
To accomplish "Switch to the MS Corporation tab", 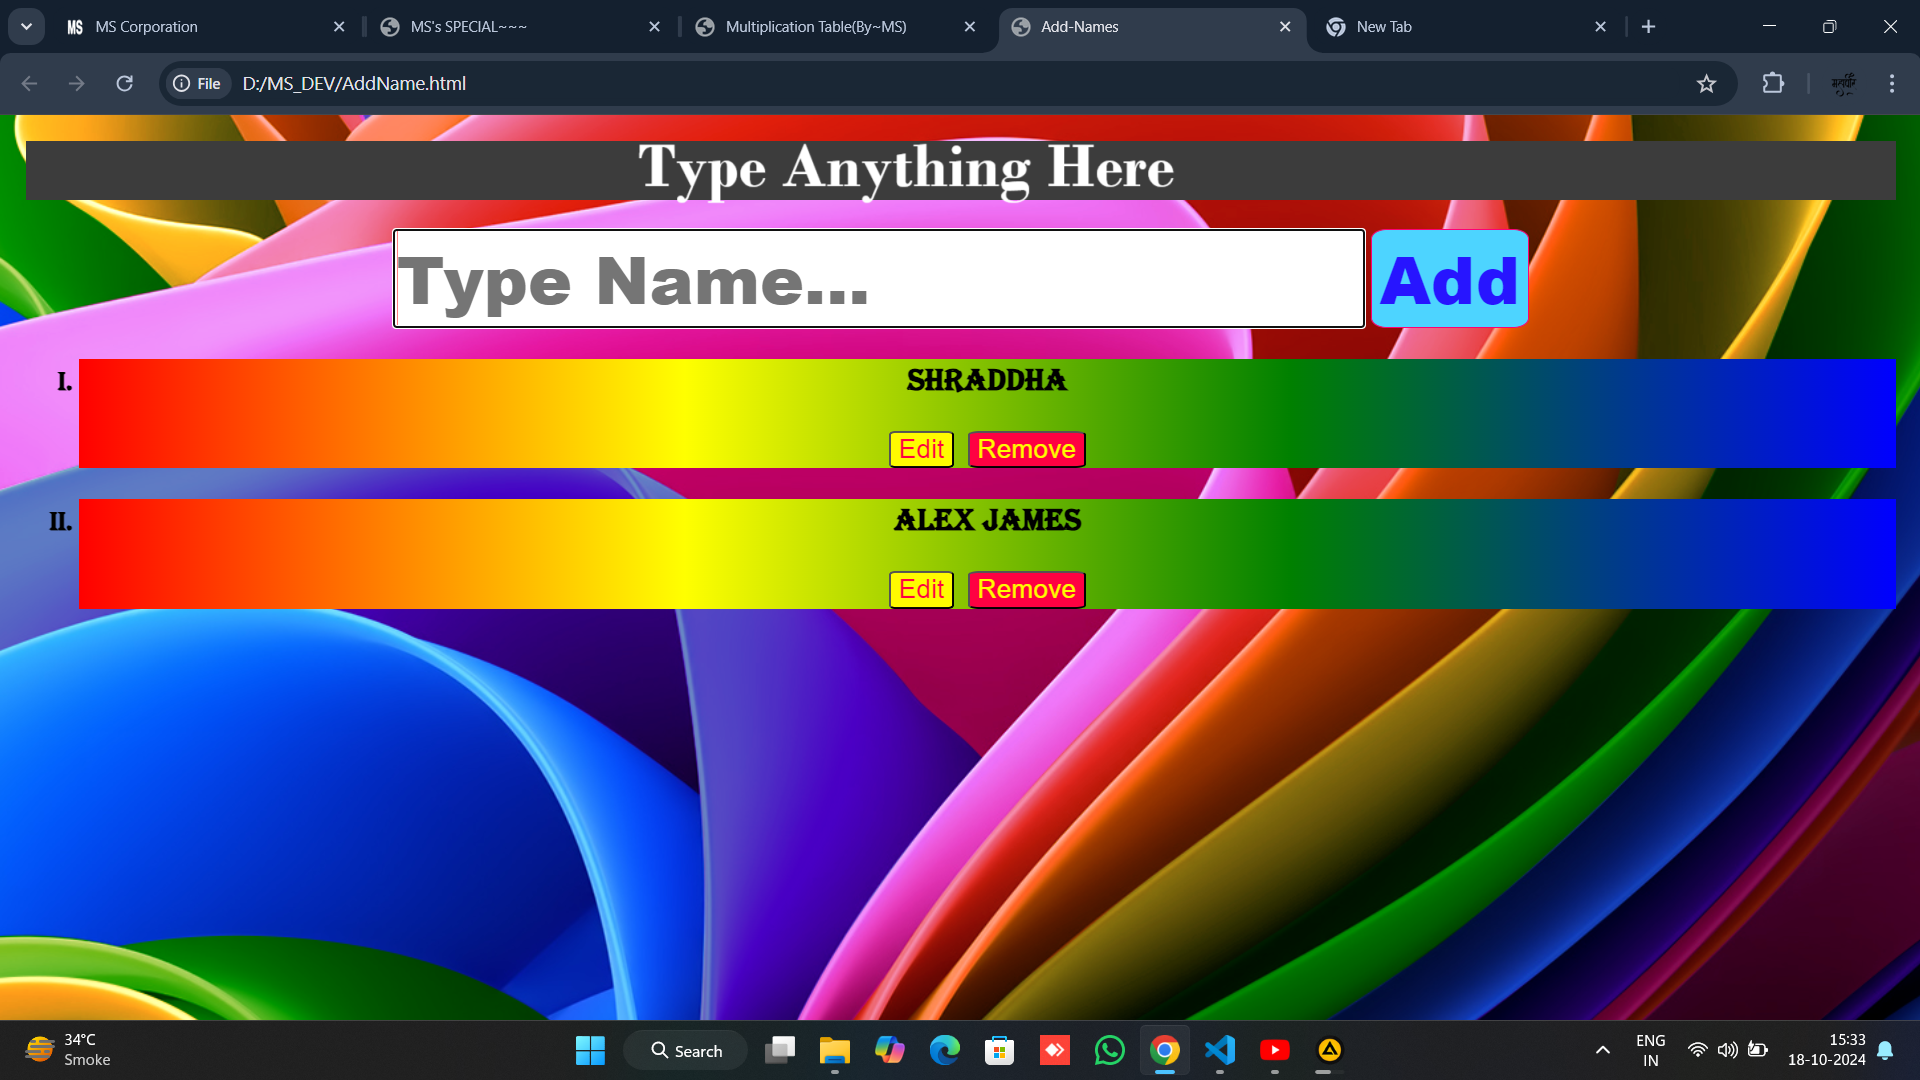I will coord(206,27).
